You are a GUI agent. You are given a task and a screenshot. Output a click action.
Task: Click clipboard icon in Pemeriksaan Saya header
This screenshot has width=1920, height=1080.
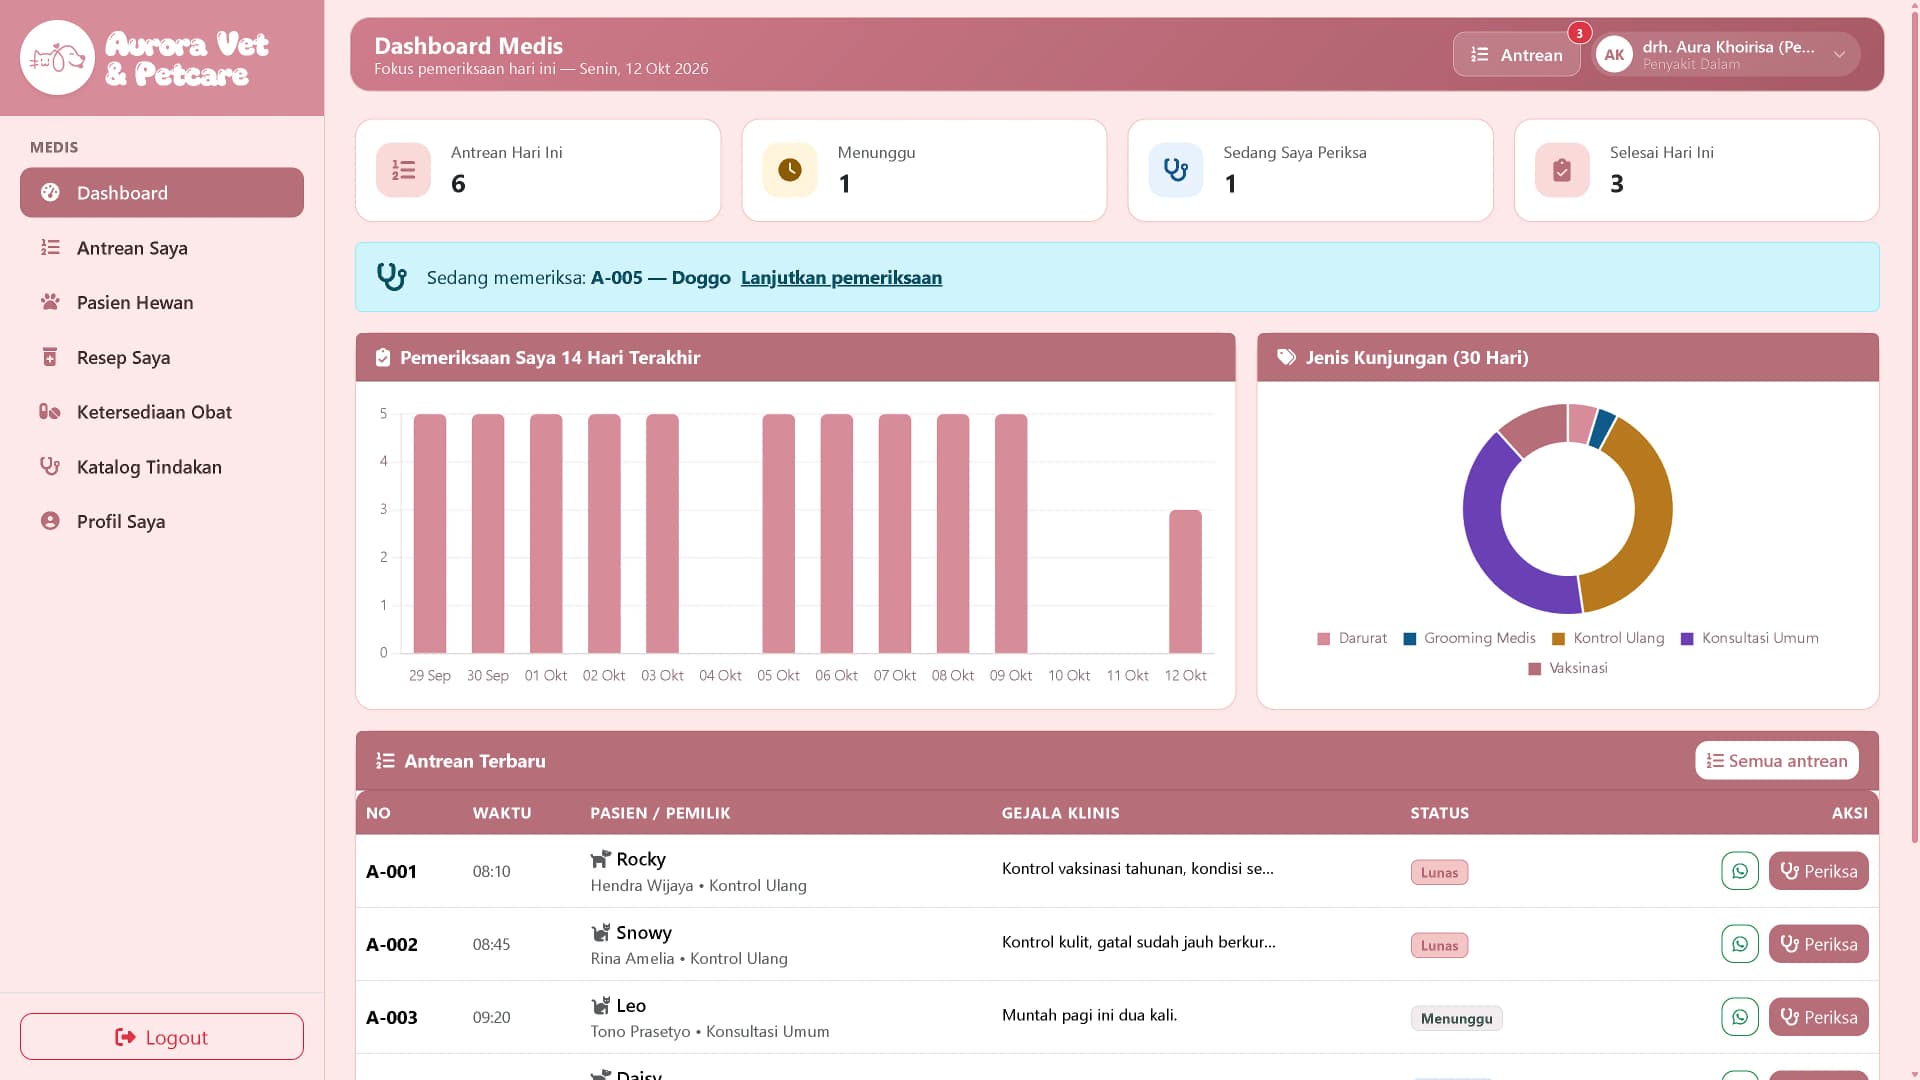click(x=383, y=357)
